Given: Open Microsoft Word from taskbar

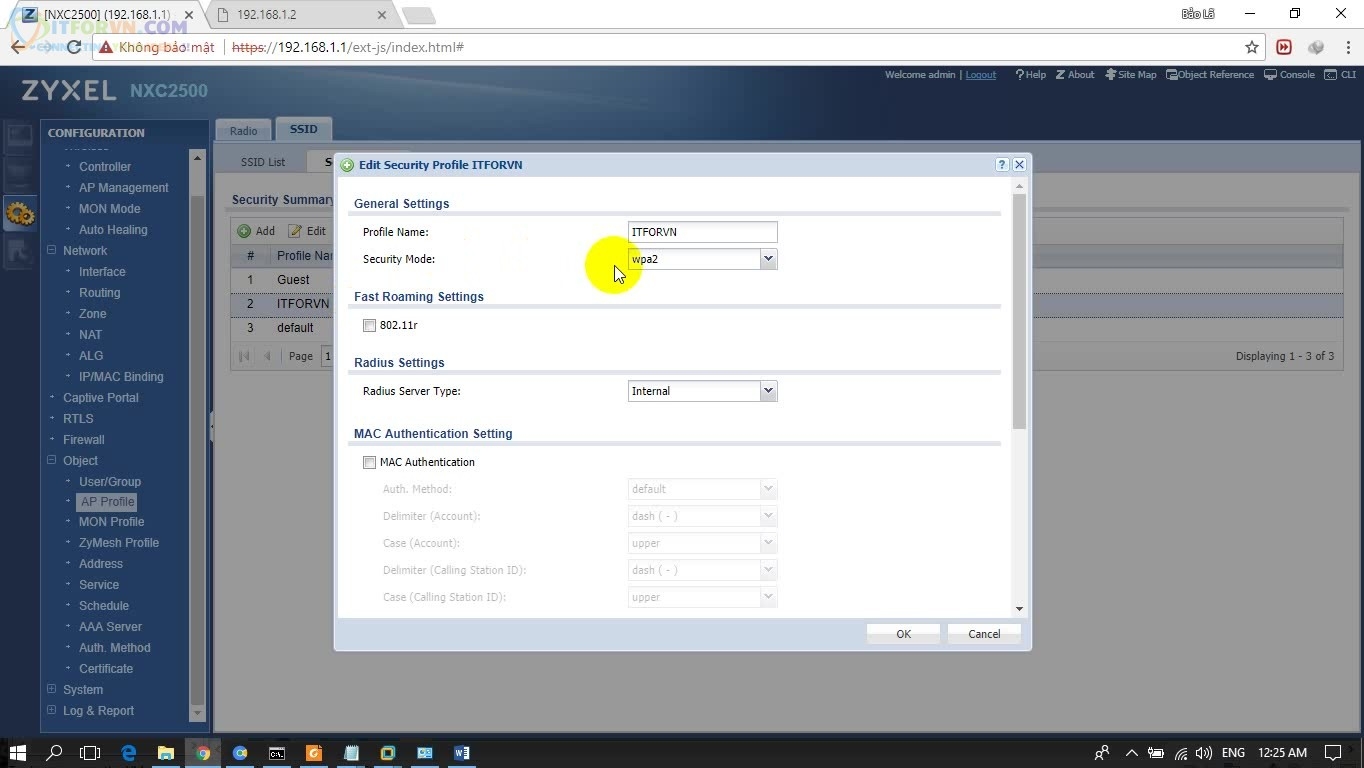Looking at the screenshot, I should pos(461,753).
